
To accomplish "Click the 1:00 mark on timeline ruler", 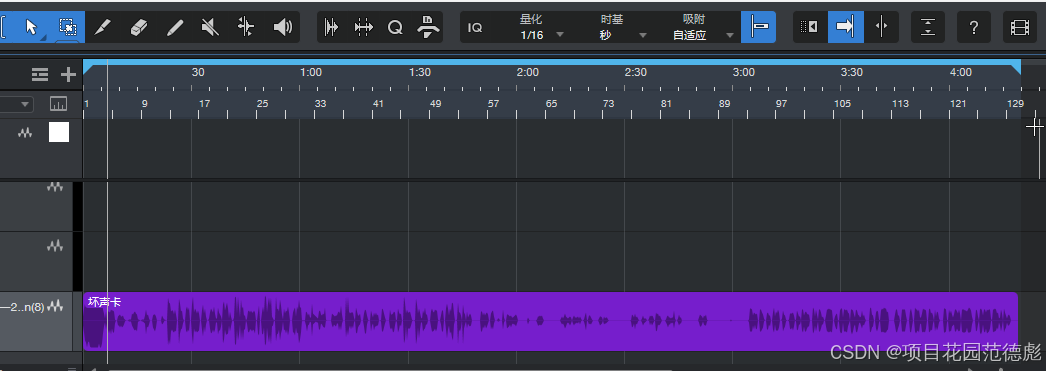I will click(311, 72).
